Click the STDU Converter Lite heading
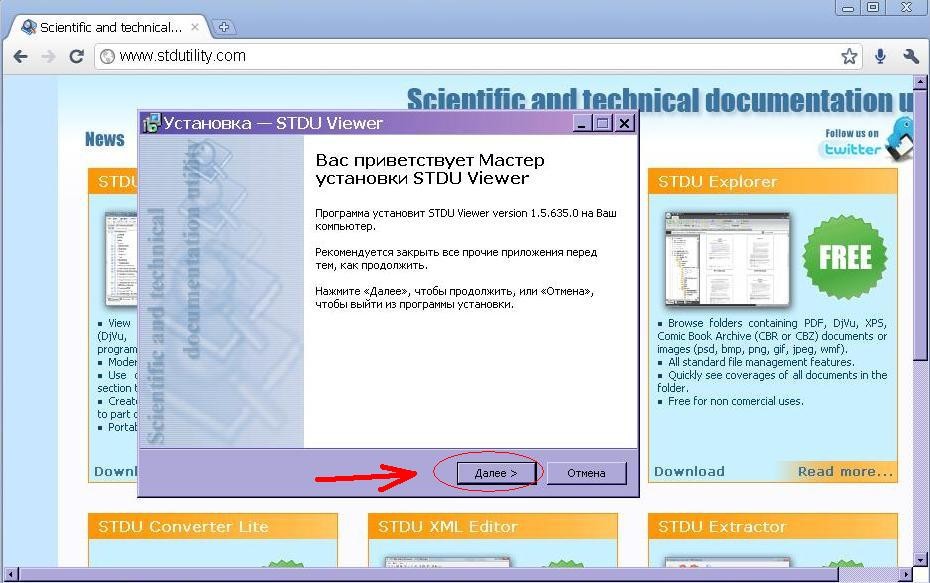This screenshot has height=583, width=930. point(183,527)
